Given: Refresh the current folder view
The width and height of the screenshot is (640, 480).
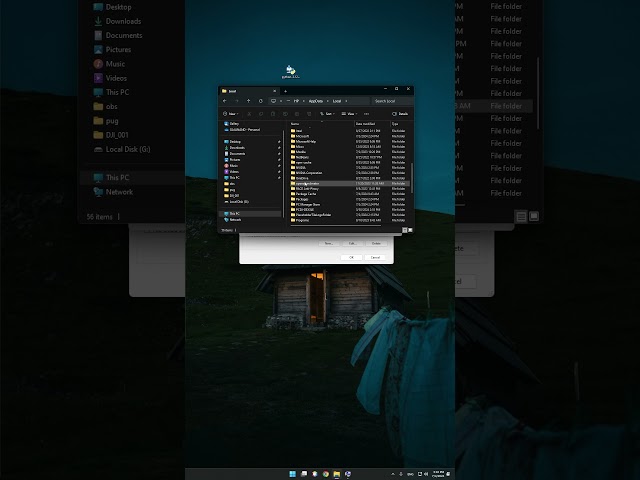Looking at the screenshot, I should click(x=260, y=101).
